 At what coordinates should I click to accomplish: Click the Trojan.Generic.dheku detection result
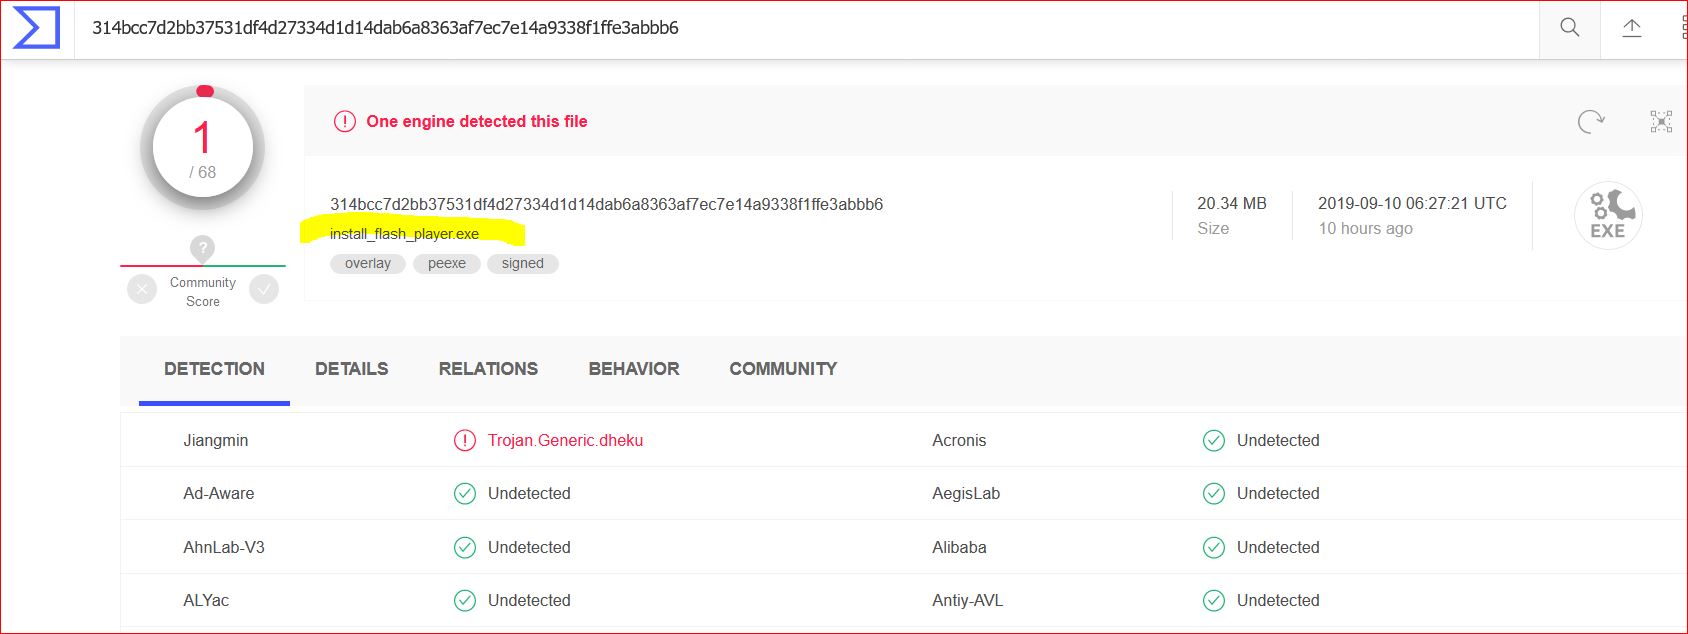tap(565, 441)
